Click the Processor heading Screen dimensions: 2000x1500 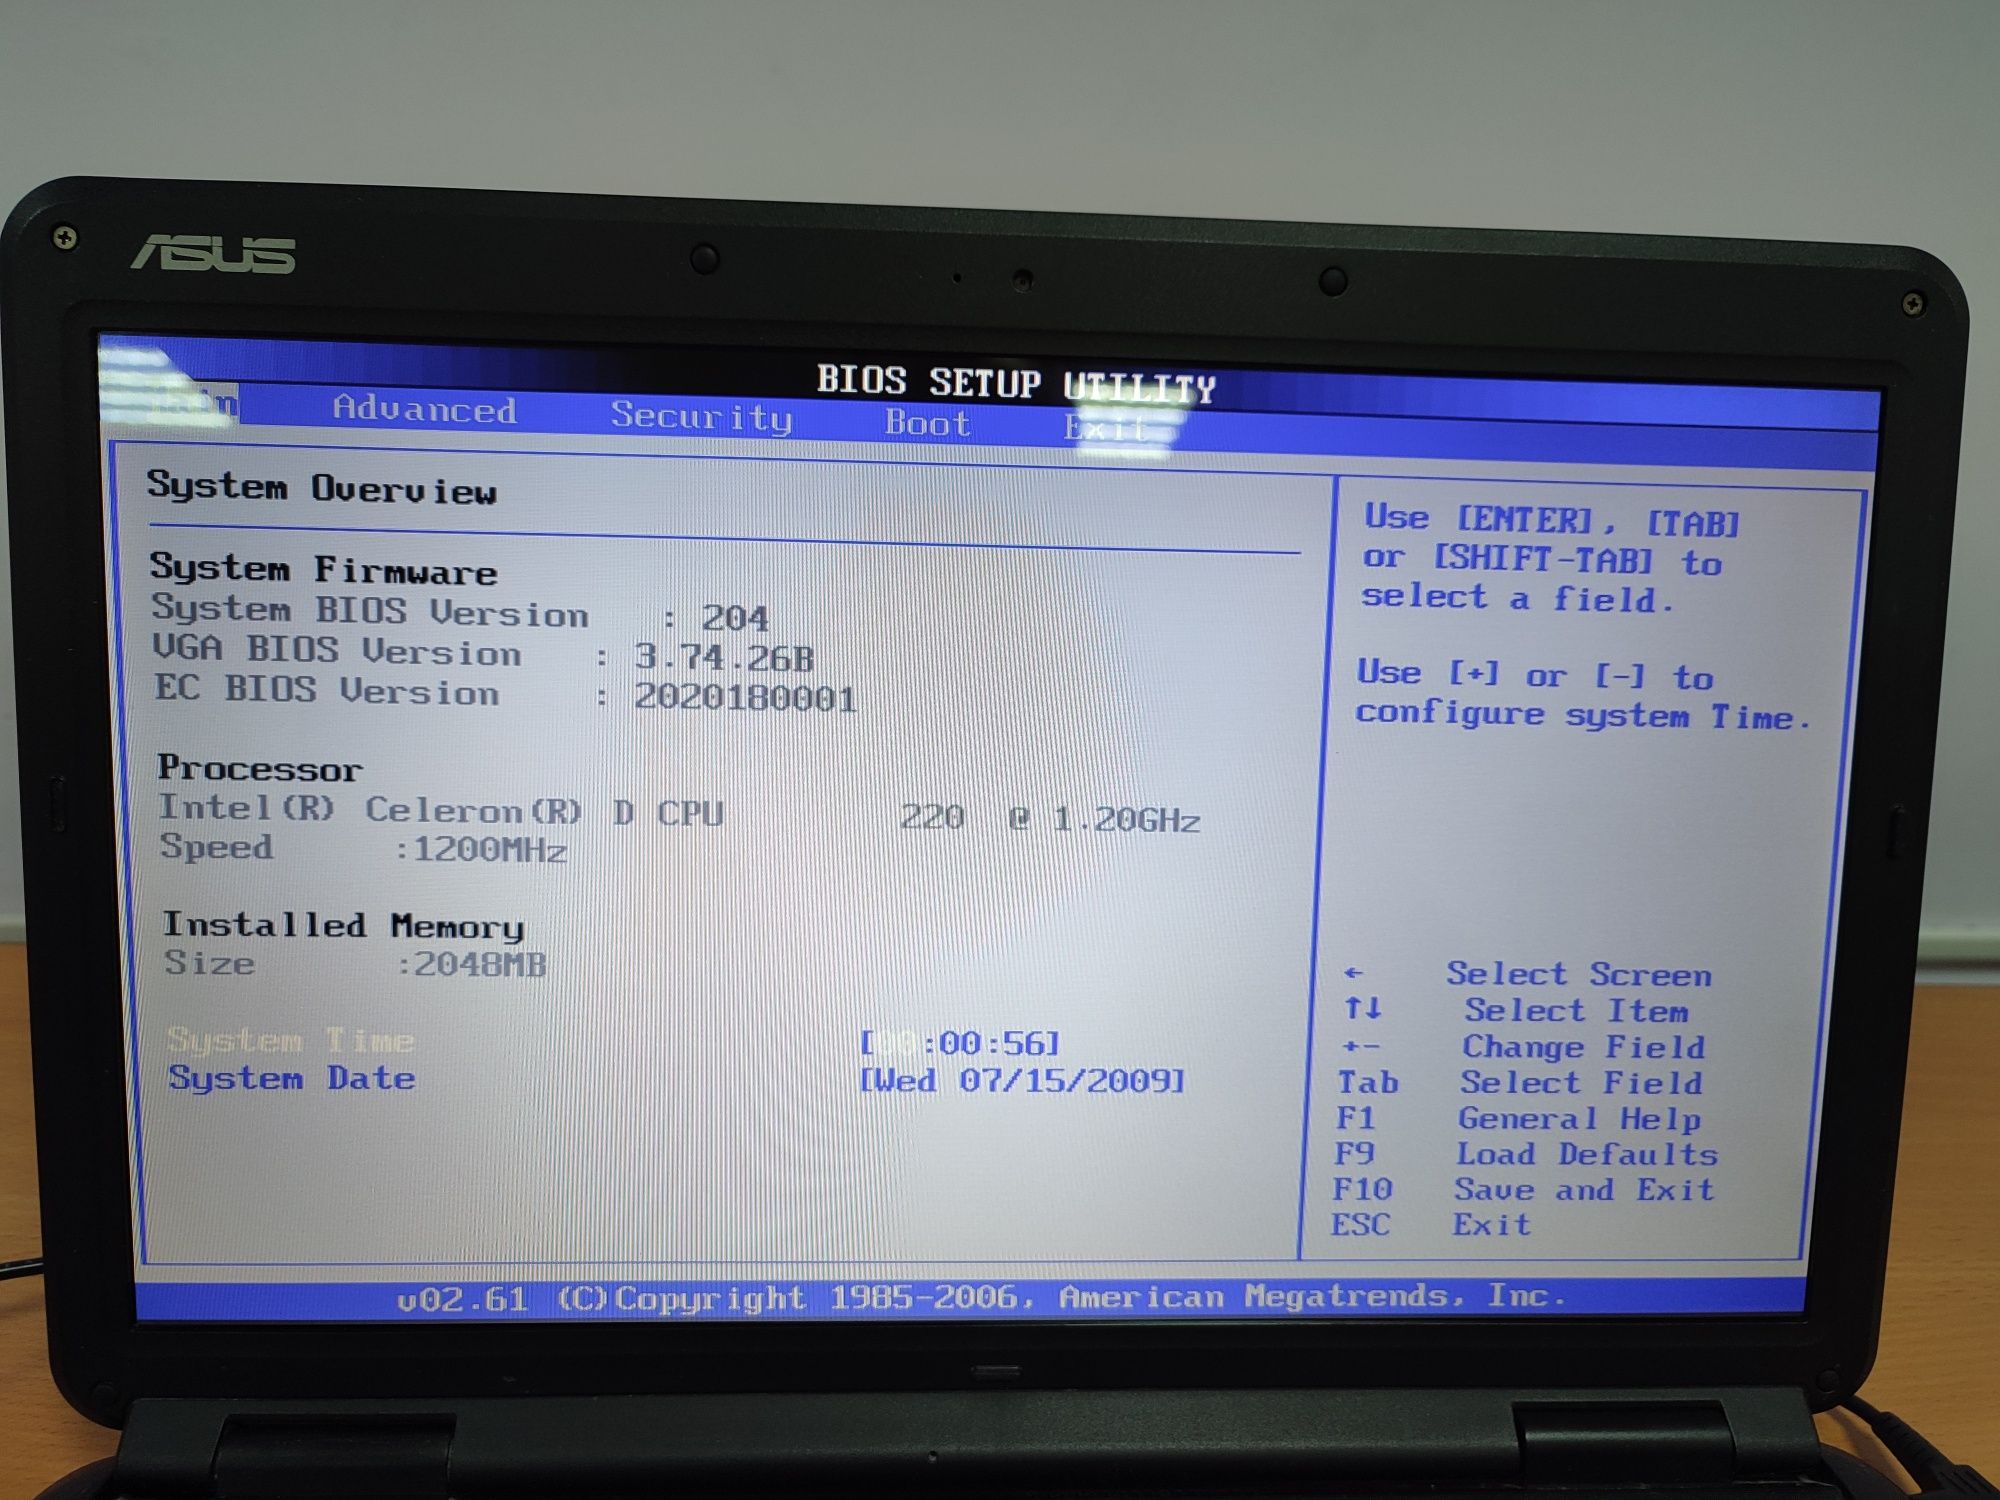click(259, 768)
